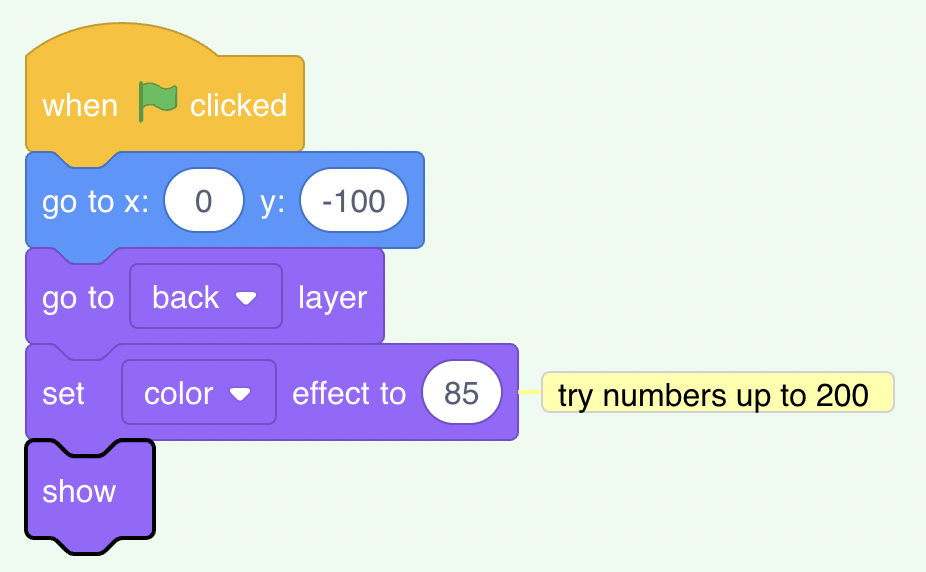Click the 'effect to' text on set block
The image size is (926, 572).
pos(349,393)
